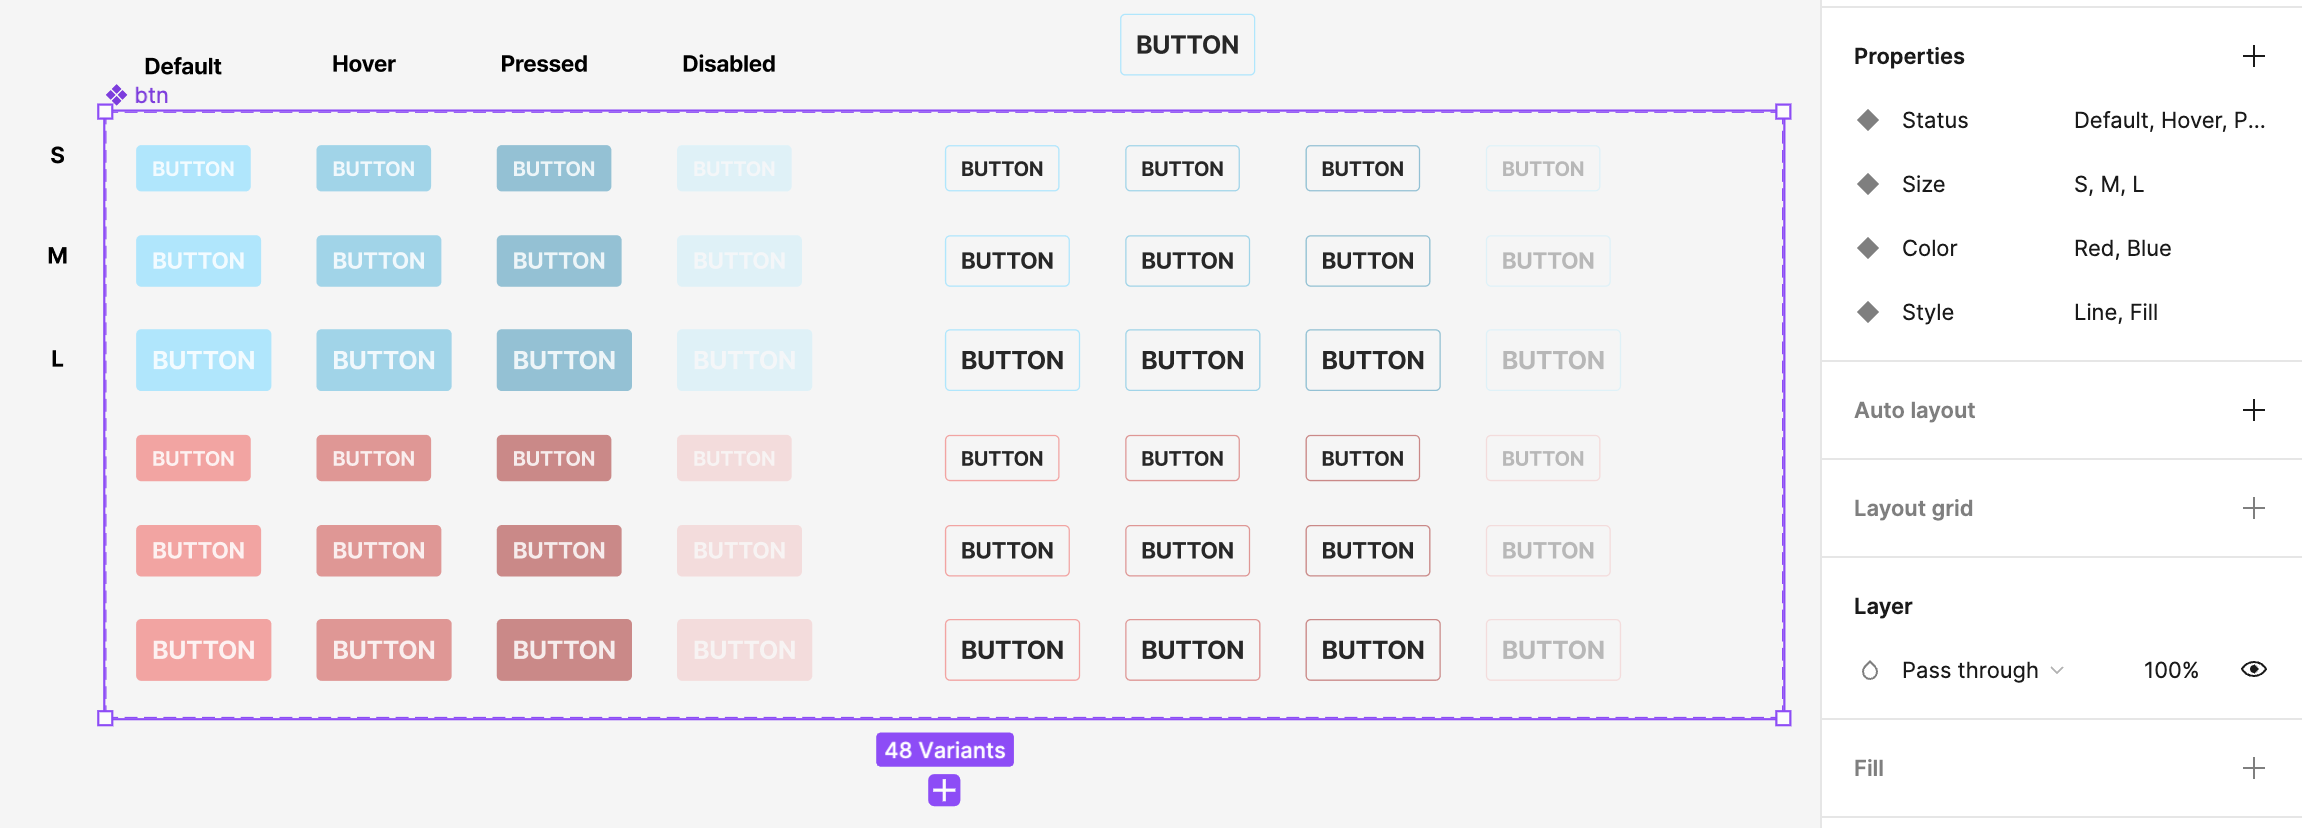2302x828 pixels.
Task: Add a fill with plus icon
Action: tap(2253, 768)
